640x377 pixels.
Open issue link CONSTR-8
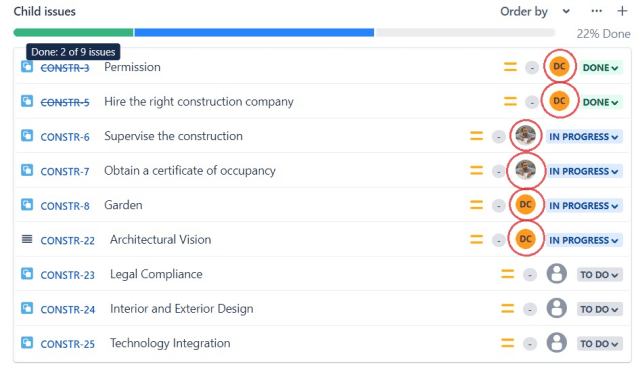(x=64, y=206)
